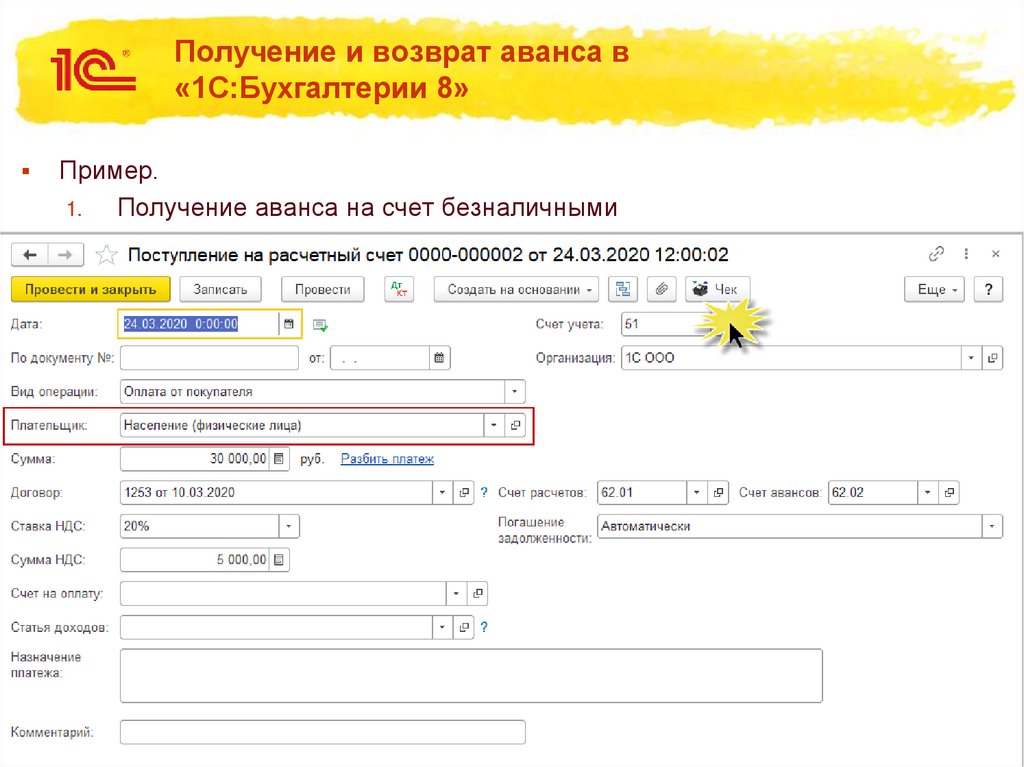Image resolution: width=1024 pixels, height=767 pixels.
Task: Expand the Ставка НДС dropdown
Action: click(289, 526)
